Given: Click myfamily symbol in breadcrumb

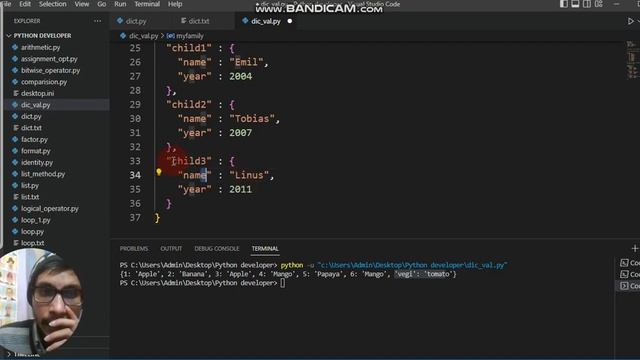Looking at the screenshot, I should tap(190, 36).
